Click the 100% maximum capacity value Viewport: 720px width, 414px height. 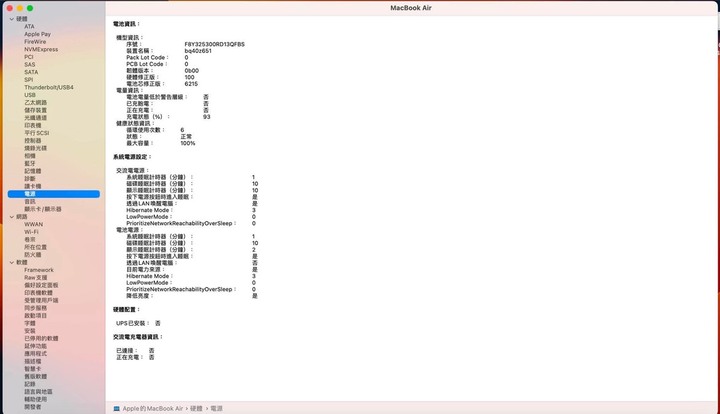[x=188, y=144]
